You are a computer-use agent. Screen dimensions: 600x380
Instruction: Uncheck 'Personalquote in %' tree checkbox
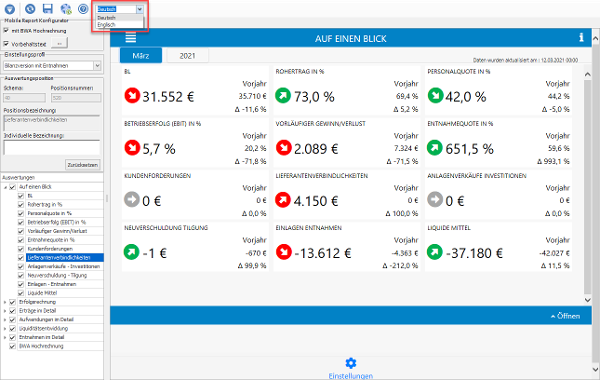pyautogui.click(x=21, y=213)
